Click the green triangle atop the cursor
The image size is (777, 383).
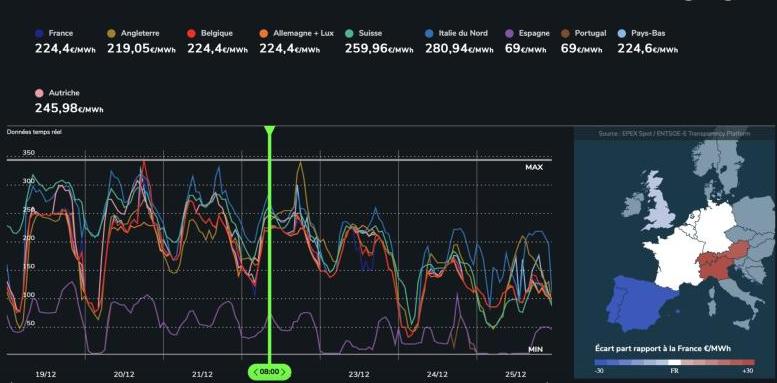click(270, 130)
